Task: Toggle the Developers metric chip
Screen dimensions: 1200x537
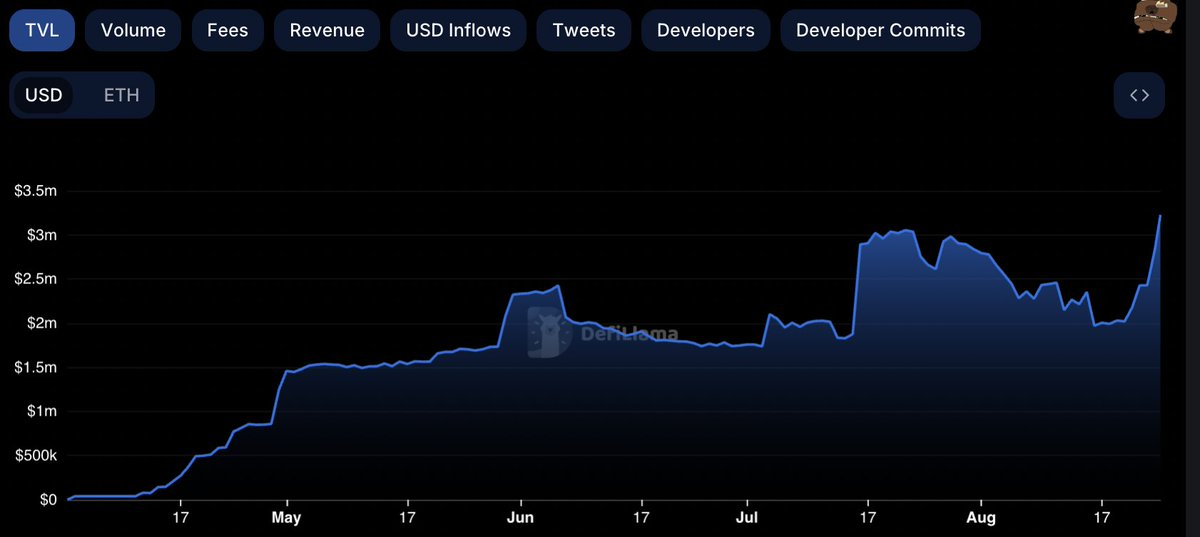Action: (706, 30)
